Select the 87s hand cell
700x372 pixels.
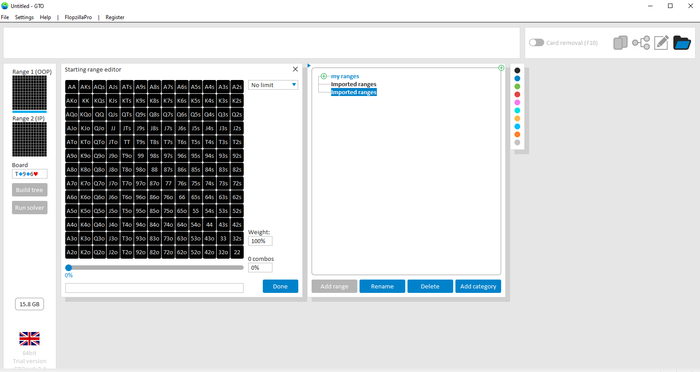point(168,169)
